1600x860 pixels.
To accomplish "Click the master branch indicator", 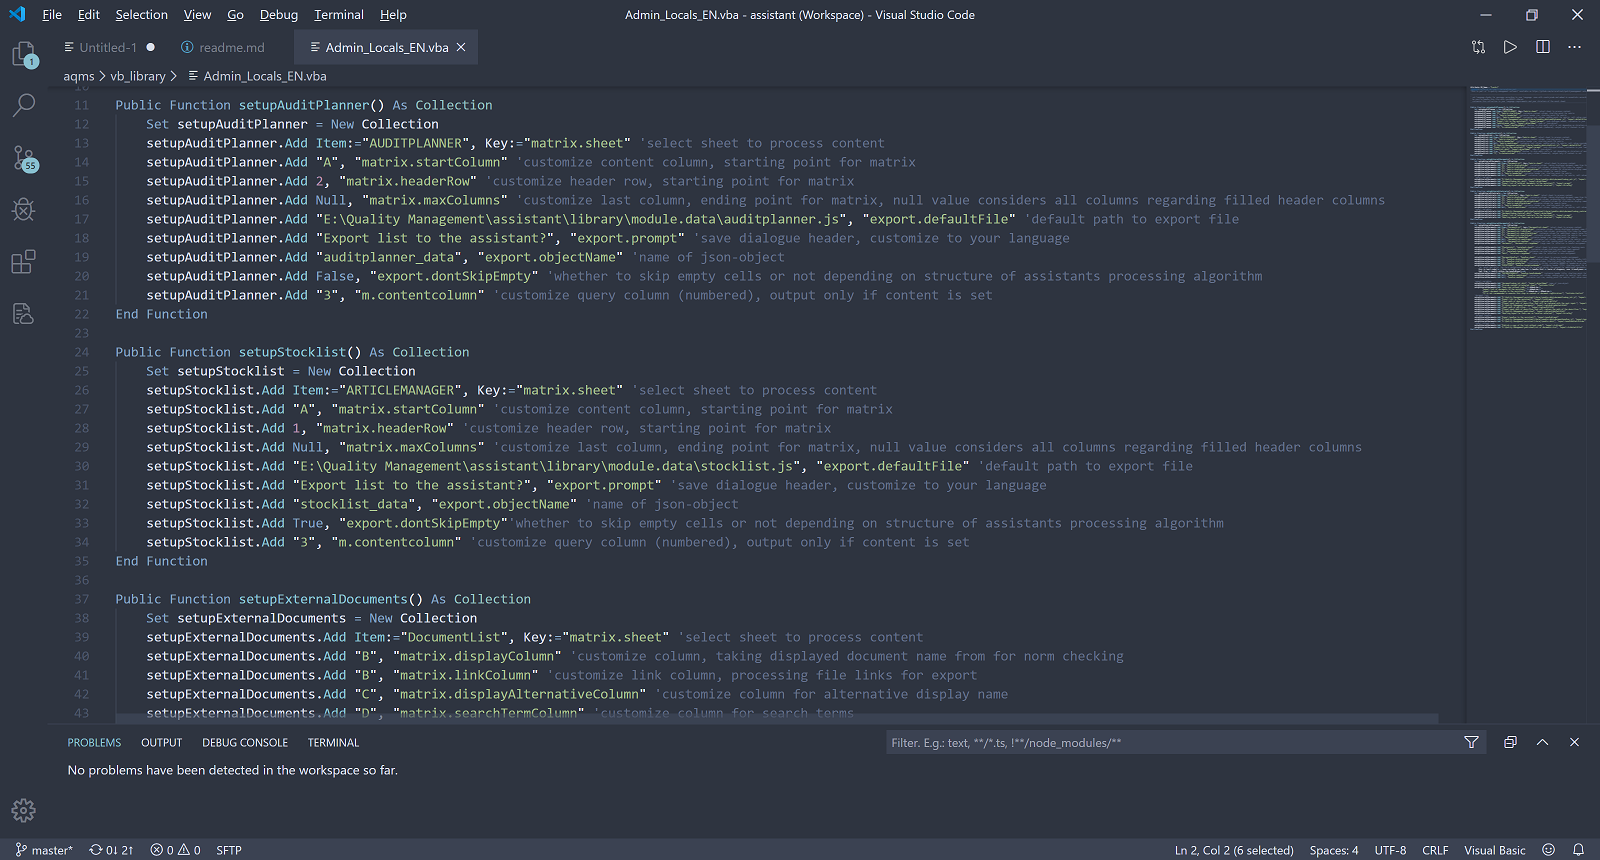I will (x=44, y=850).
